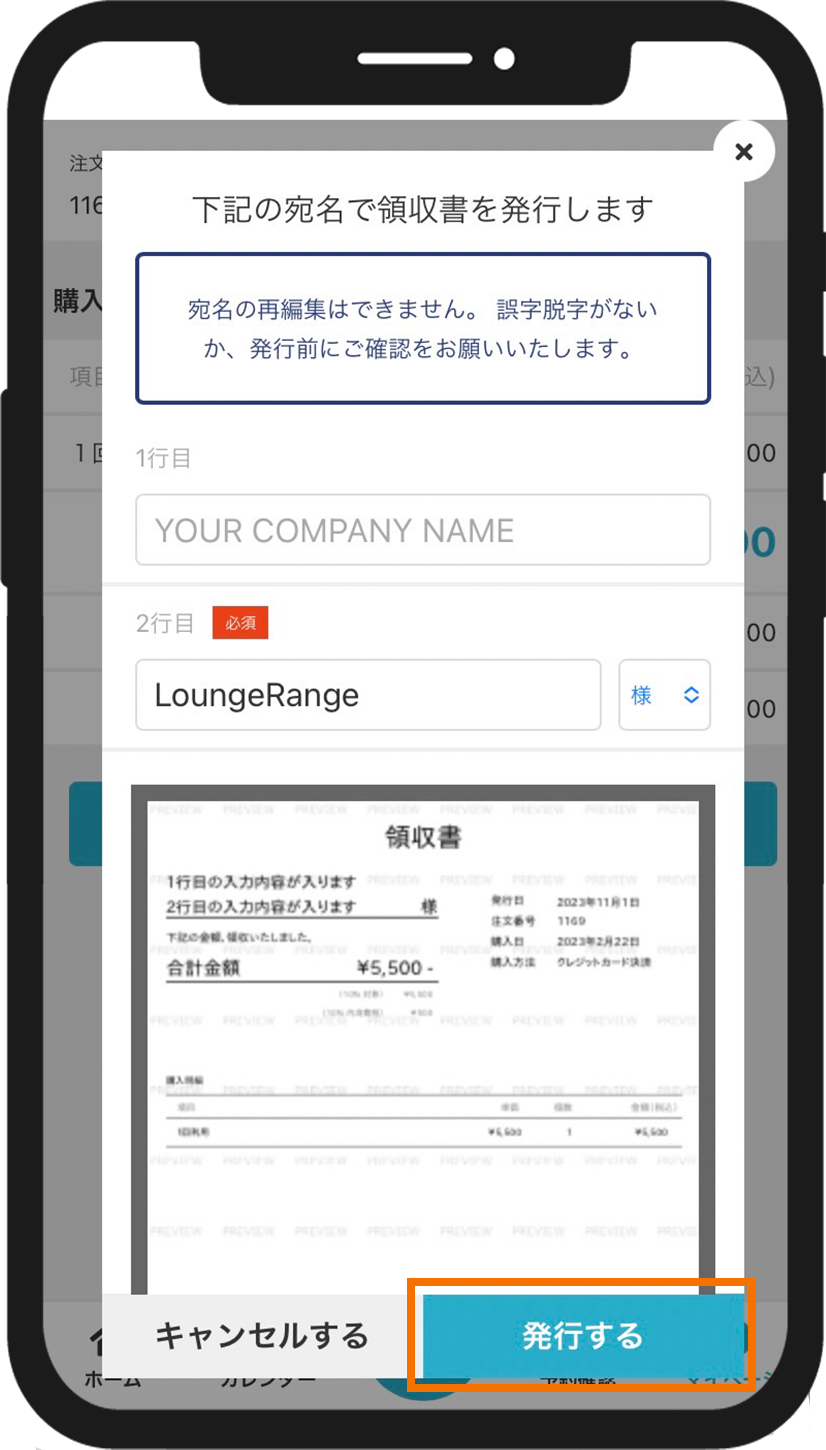Click the 2行目 field label
Screen dimensions: 826x1450
pyautogui.click(x=165, y=623)
